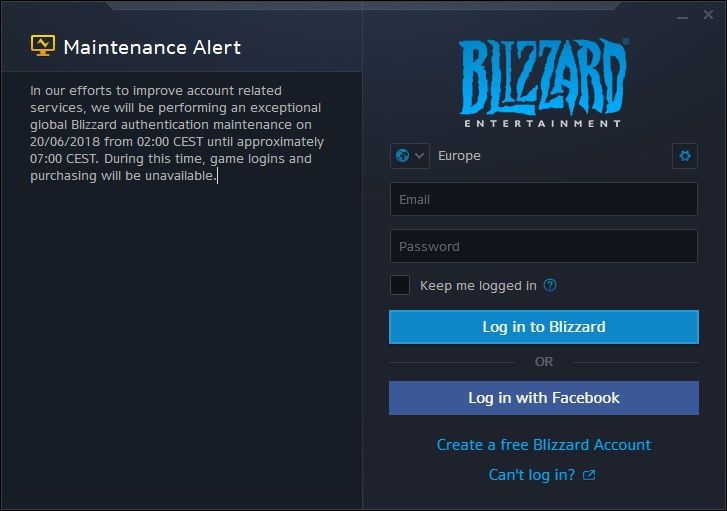Click the Log in to Blizzard button
This screenshot has width=727, height=511.
point(543,327)
